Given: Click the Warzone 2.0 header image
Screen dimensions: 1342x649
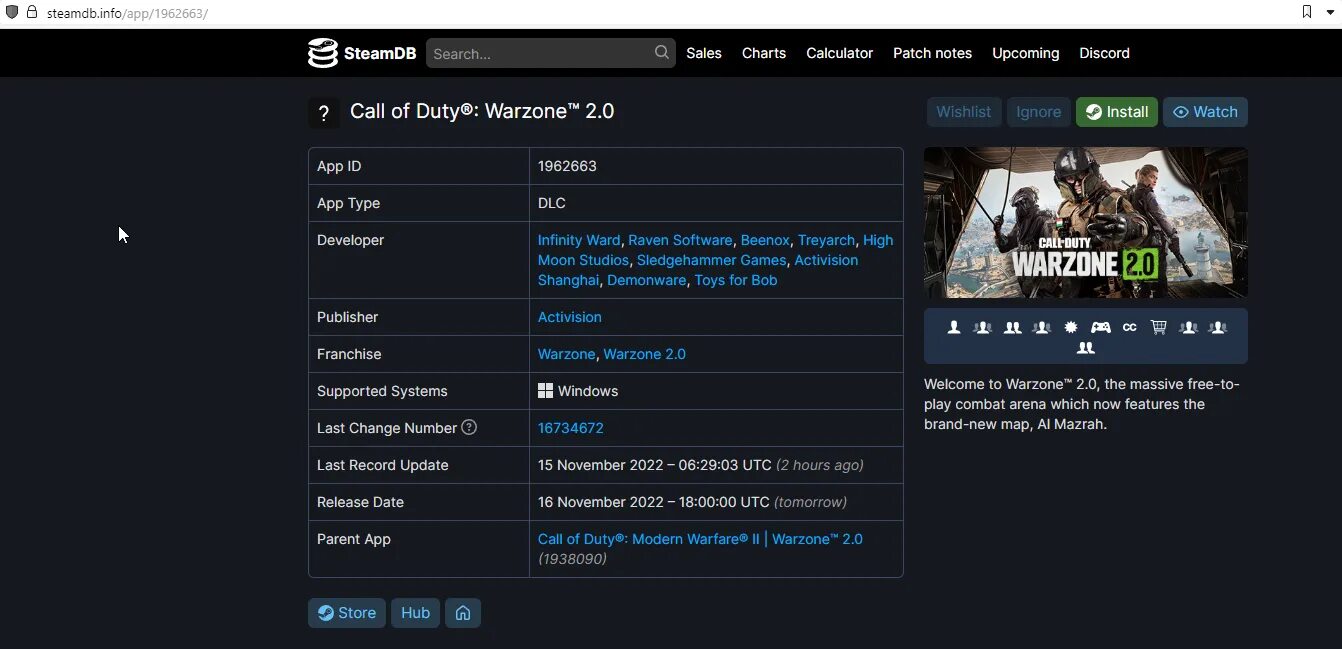Looking at the screenshot, I should (1086, 222).
